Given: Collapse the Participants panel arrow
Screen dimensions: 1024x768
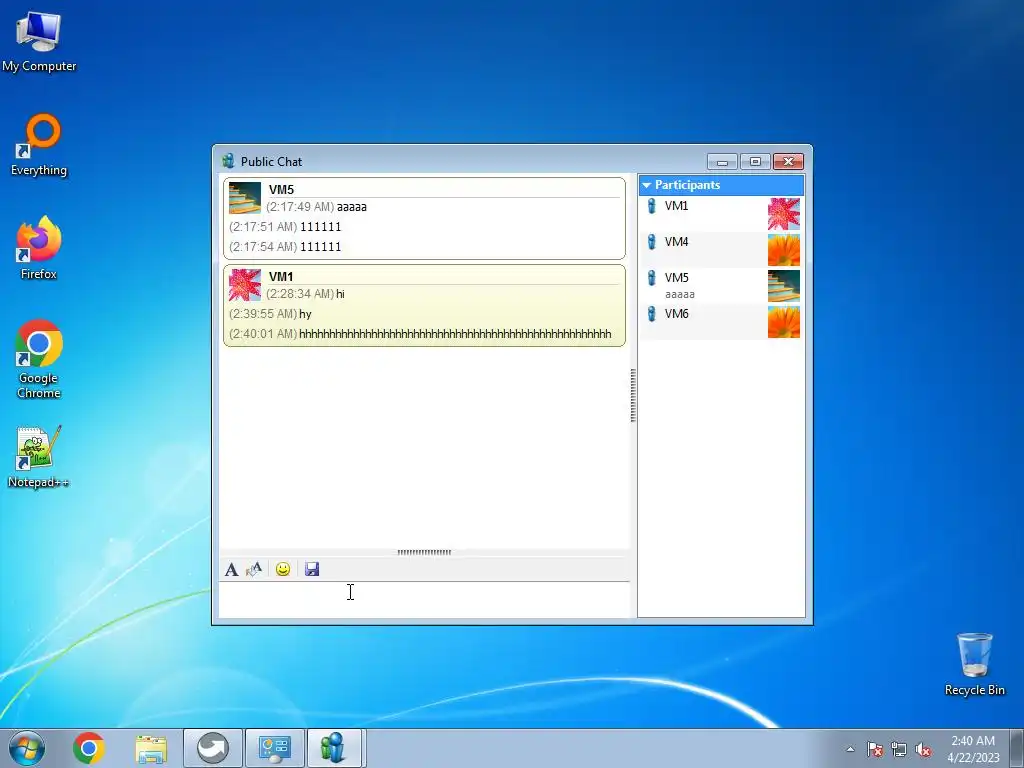Looking at the screenshot, I should (x=647, y=185).
